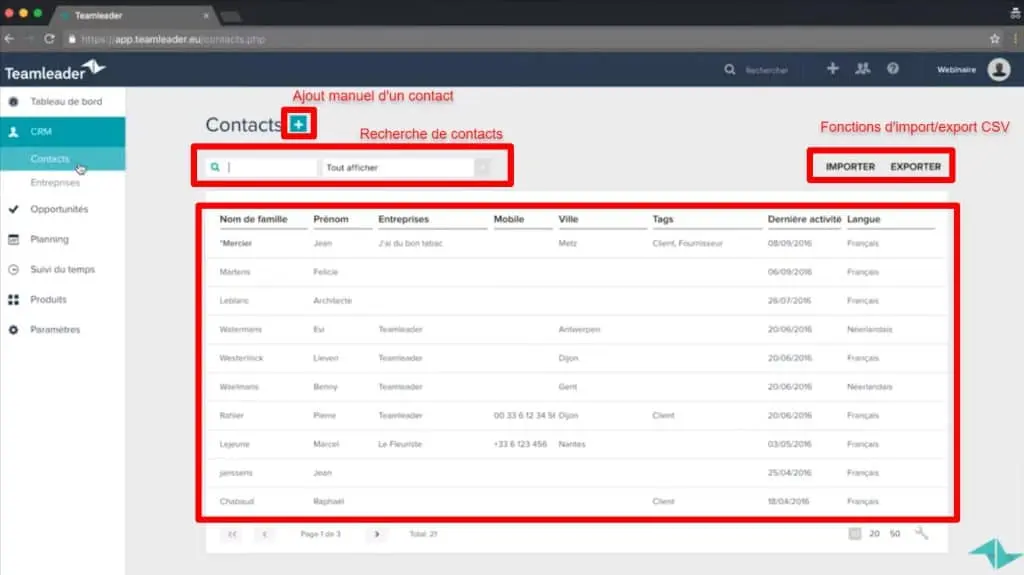Reload the page with browser refresh
The image size is (1024, 575).
[x=49, y=39]
